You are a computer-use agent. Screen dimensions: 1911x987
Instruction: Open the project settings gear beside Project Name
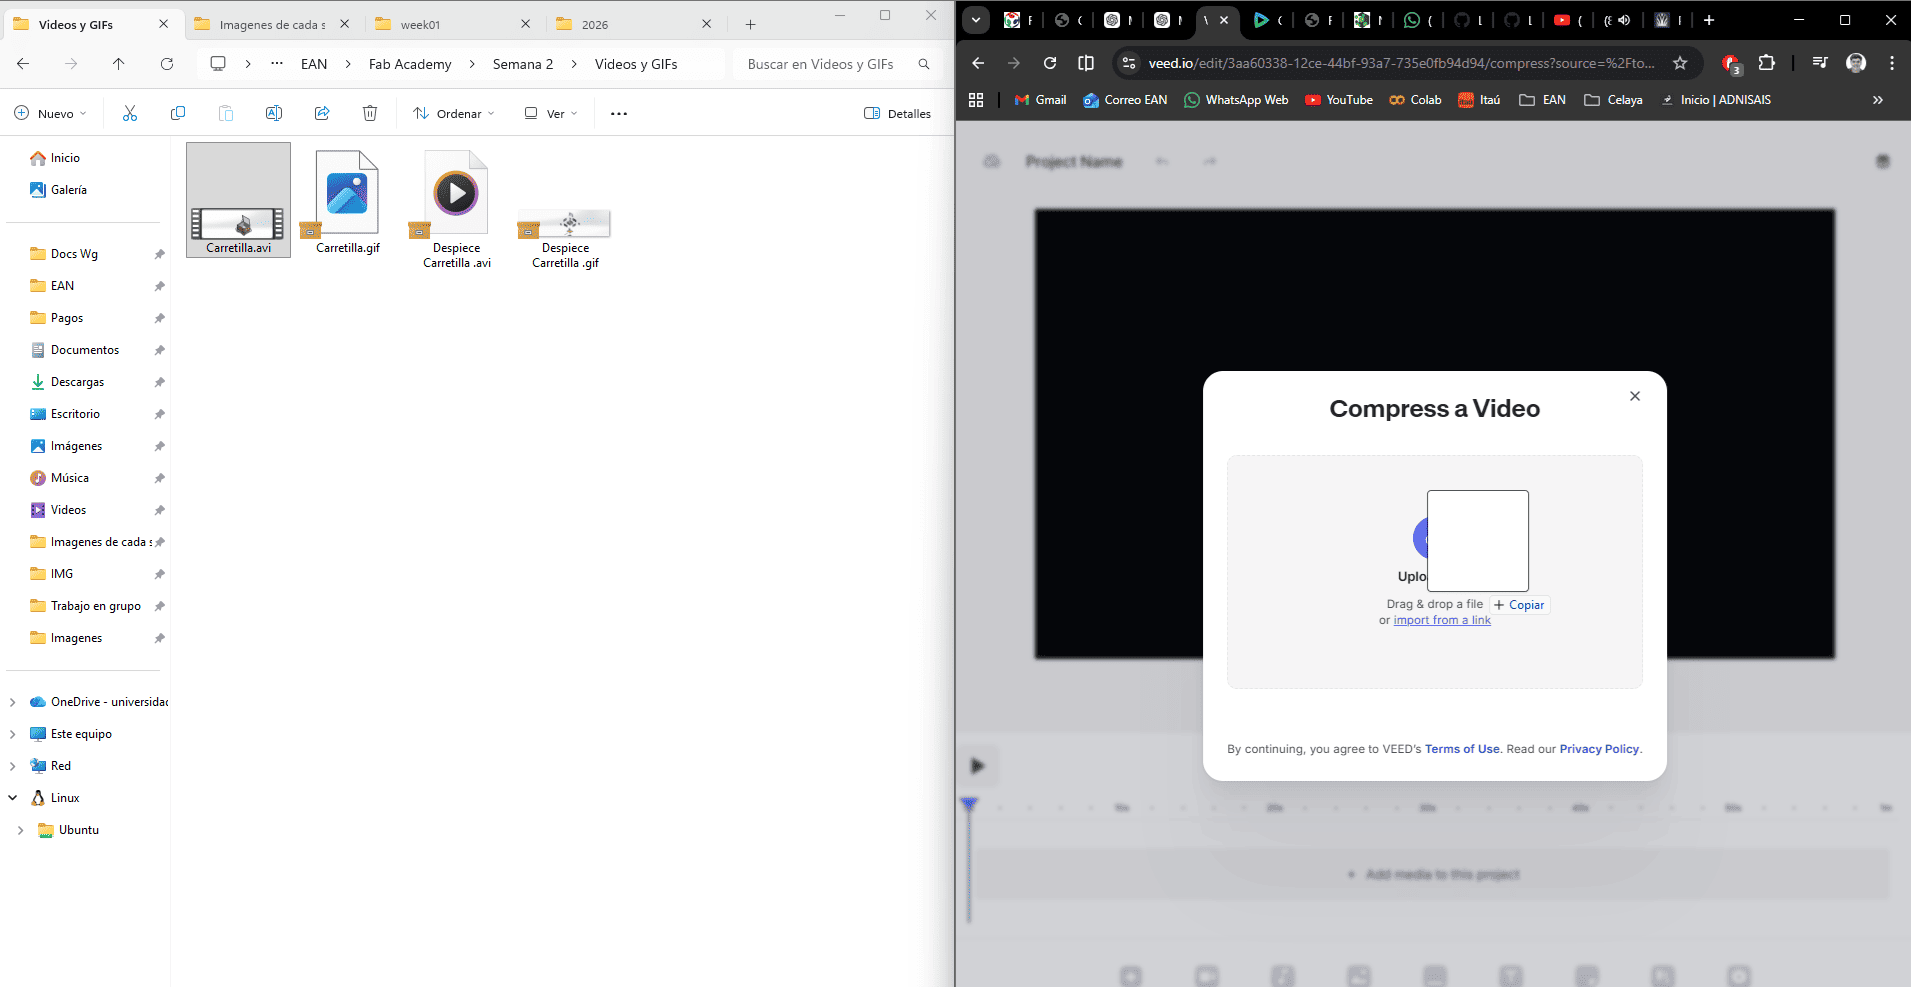tap(992, 161)
